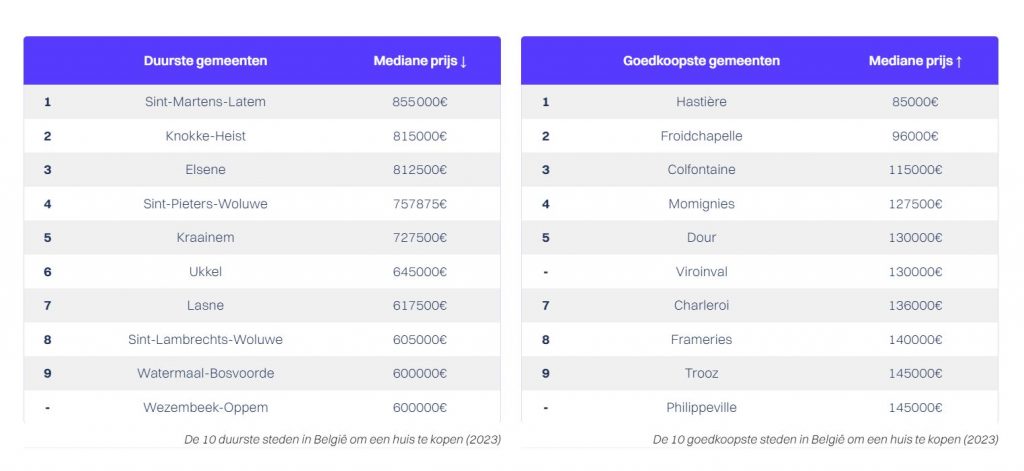Screen dimensions: 1024x471
Task: Click the caption about 10 duurste steden
Action: (342, 439)
